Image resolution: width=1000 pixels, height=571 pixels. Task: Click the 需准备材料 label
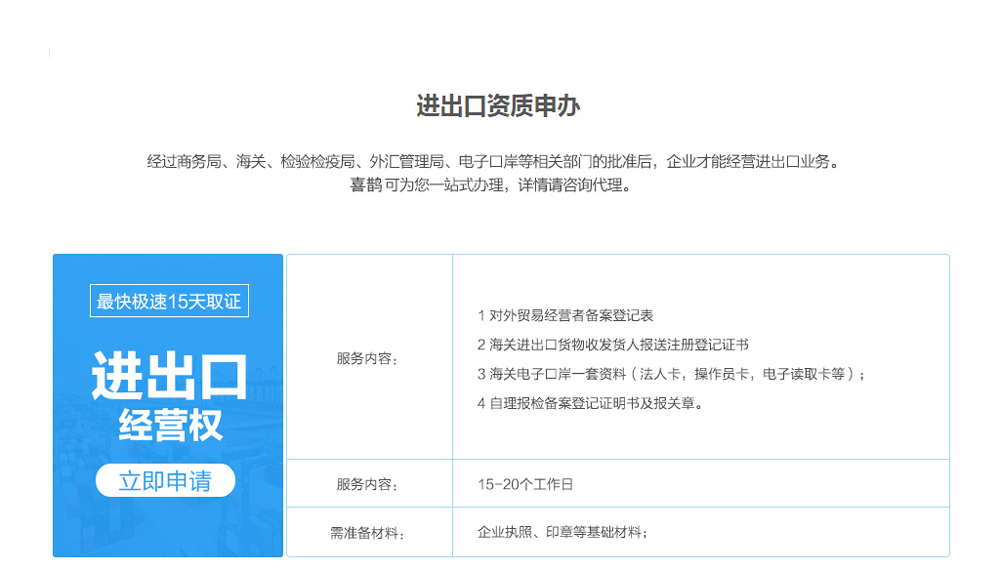click(367, 533)
